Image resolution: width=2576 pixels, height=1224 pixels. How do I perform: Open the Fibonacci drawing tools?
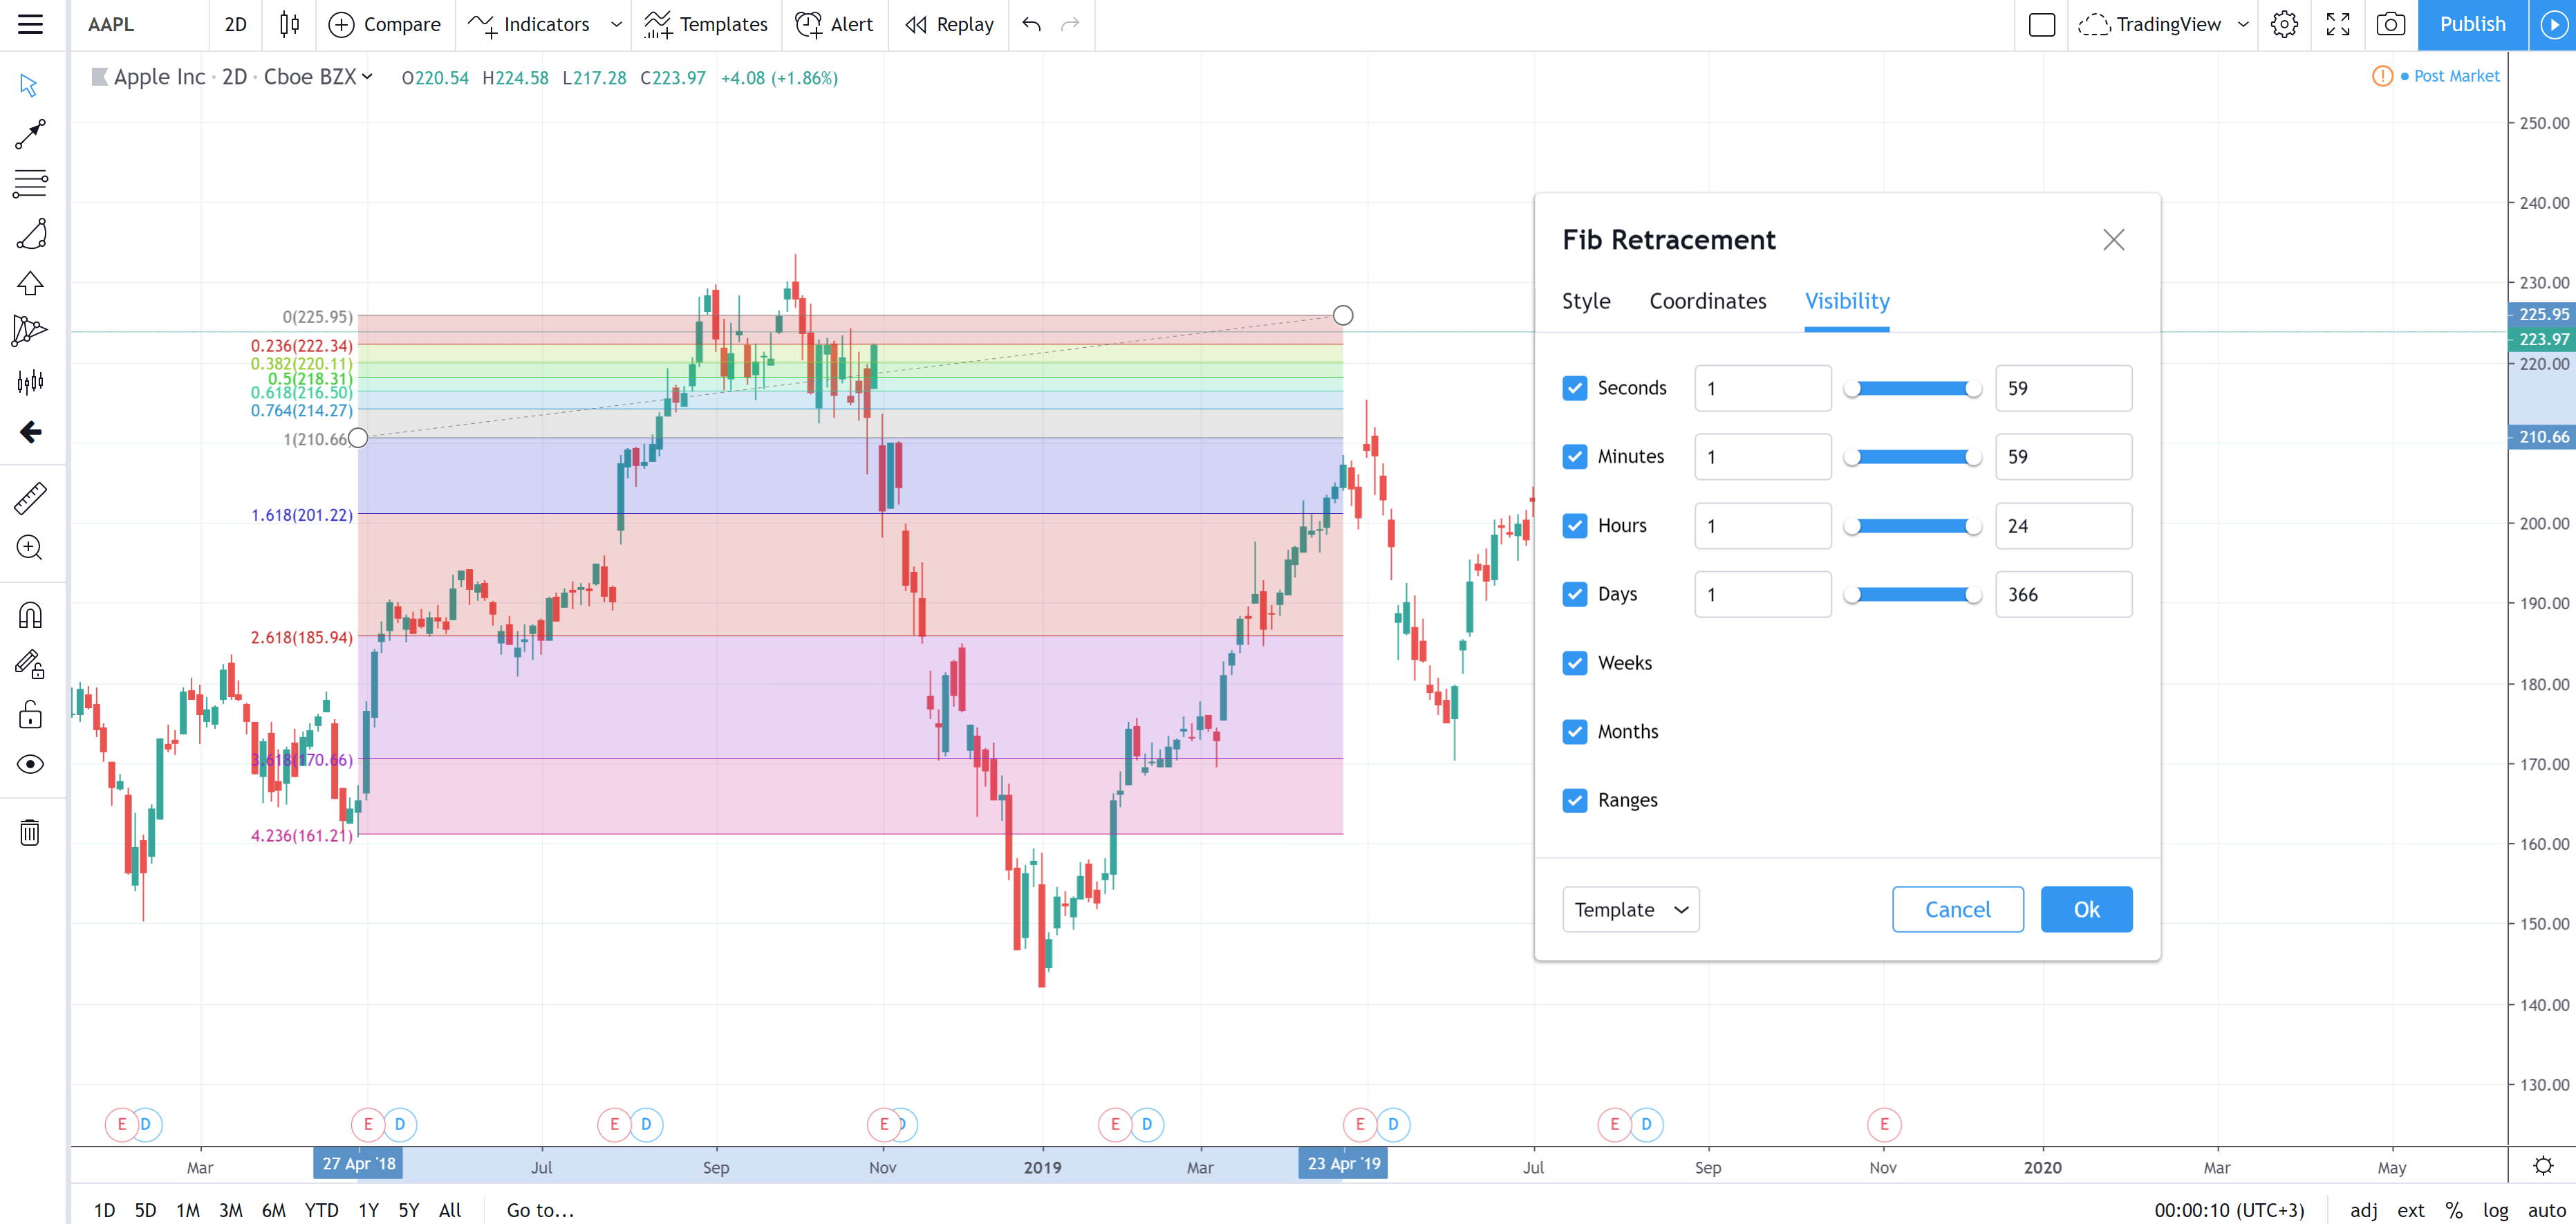31,184
